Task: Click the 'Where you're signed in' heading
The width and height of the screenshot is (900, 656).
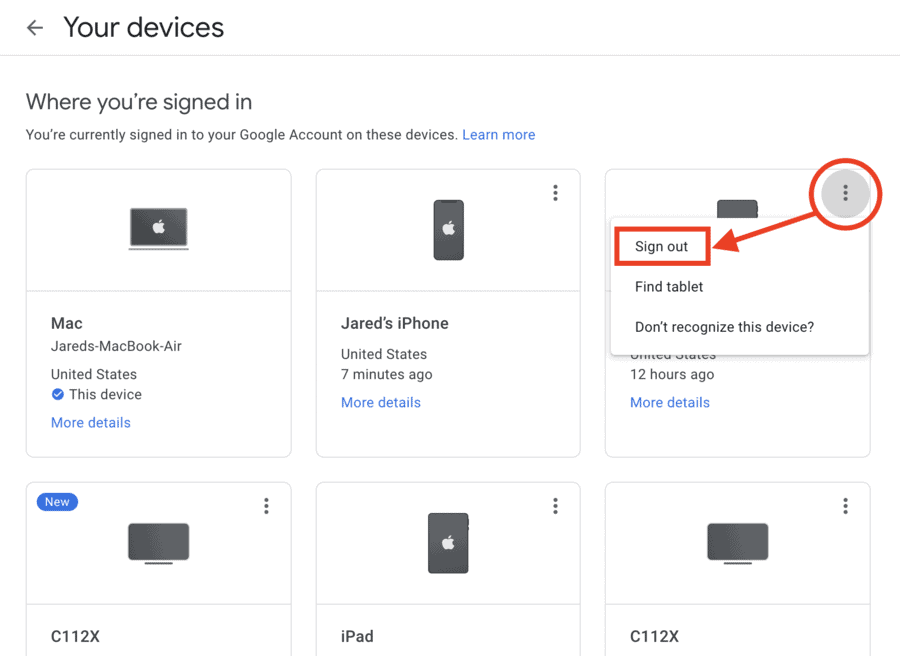Action: pos(138,103)
